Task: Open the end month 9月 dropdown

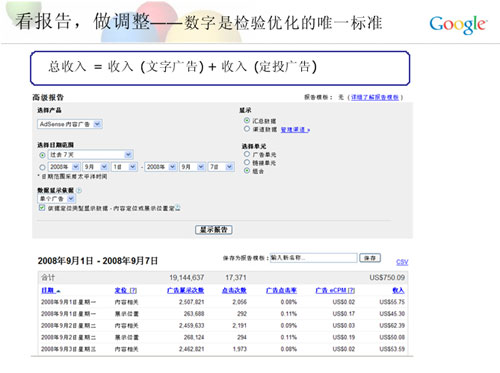Action: point(192,167)
